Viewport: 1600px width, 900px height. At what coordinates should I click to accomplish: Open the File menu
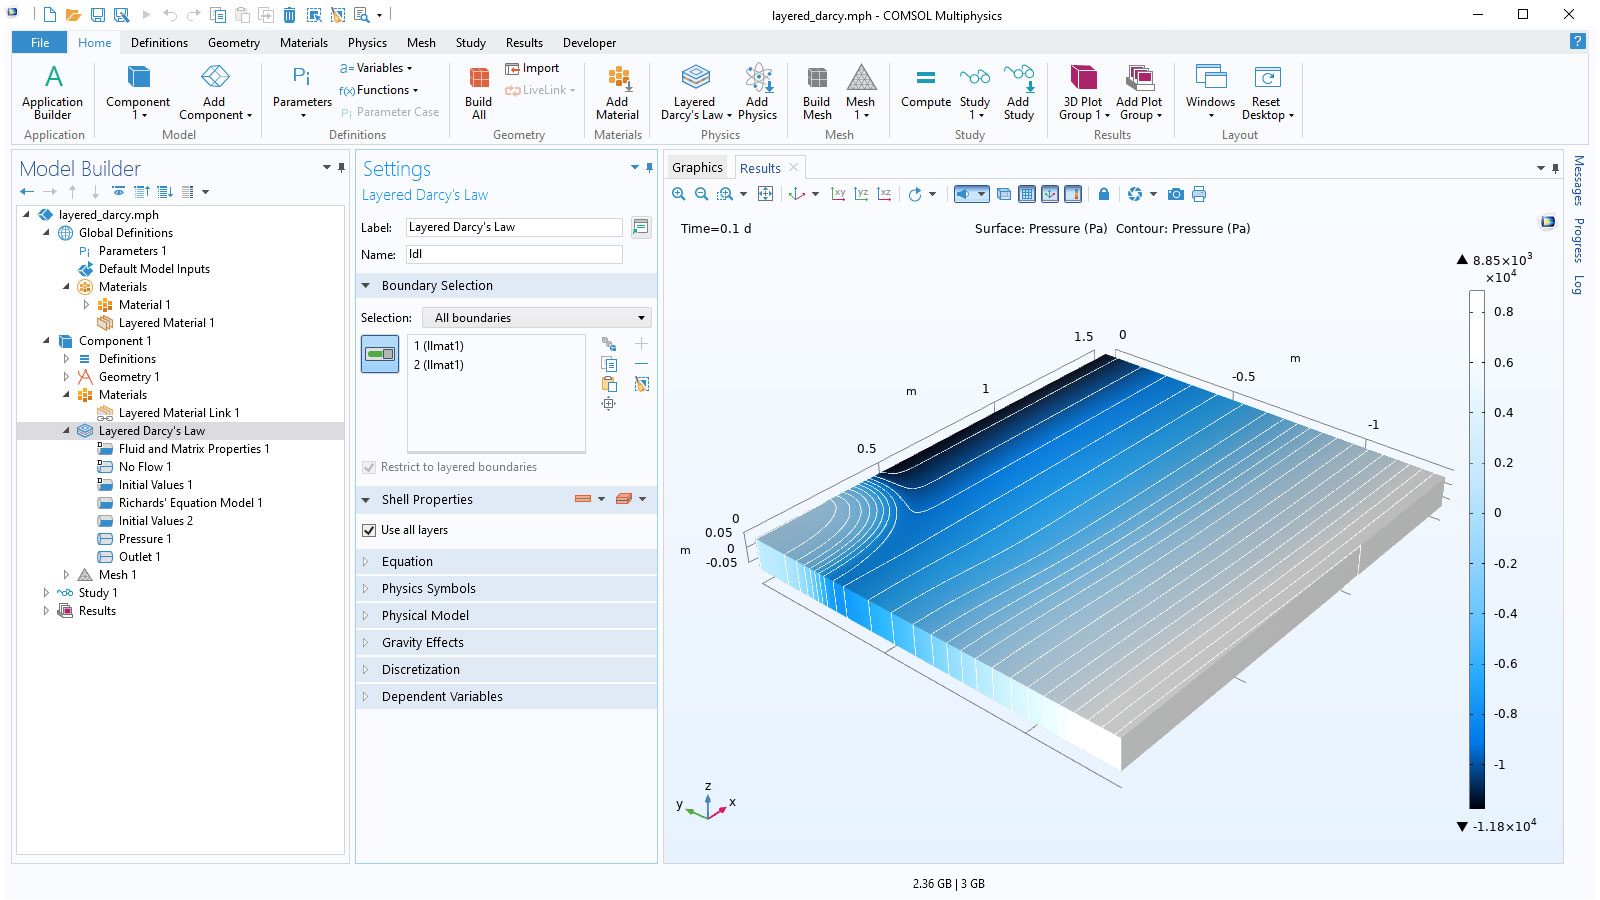coord(40,43)
